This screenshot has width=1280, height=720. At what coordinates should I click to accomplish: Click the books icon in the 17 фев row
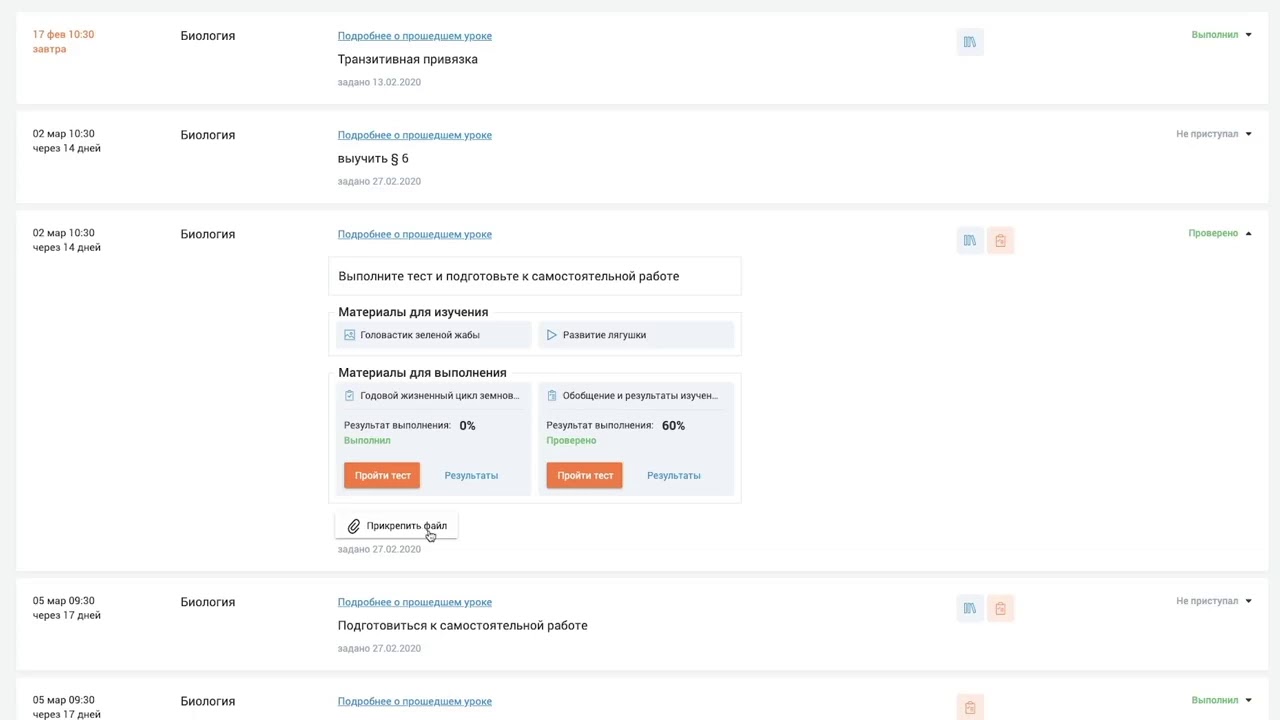(969, 42)
